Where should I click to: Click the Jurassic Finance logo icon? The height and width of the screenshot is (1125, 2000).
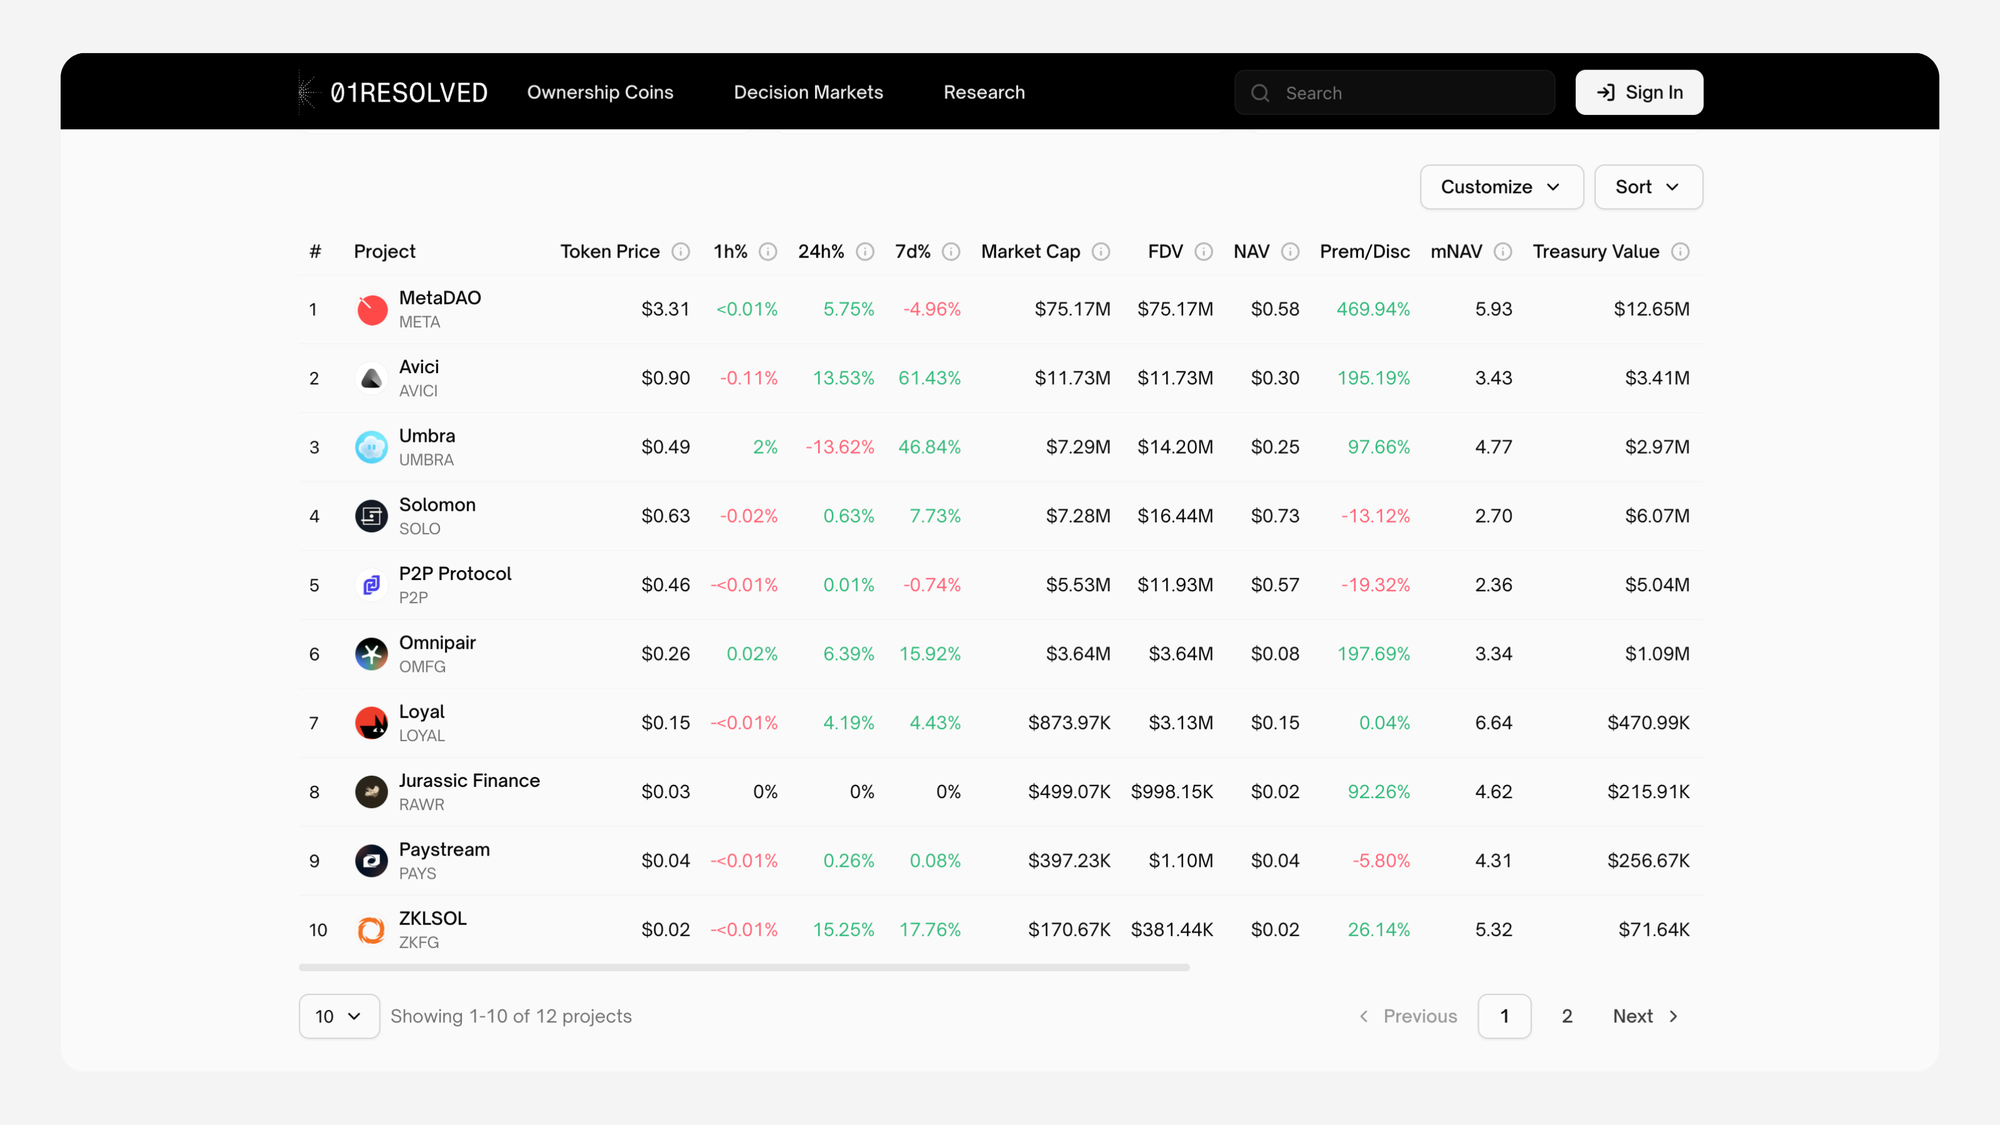click(x=372, y=792)
